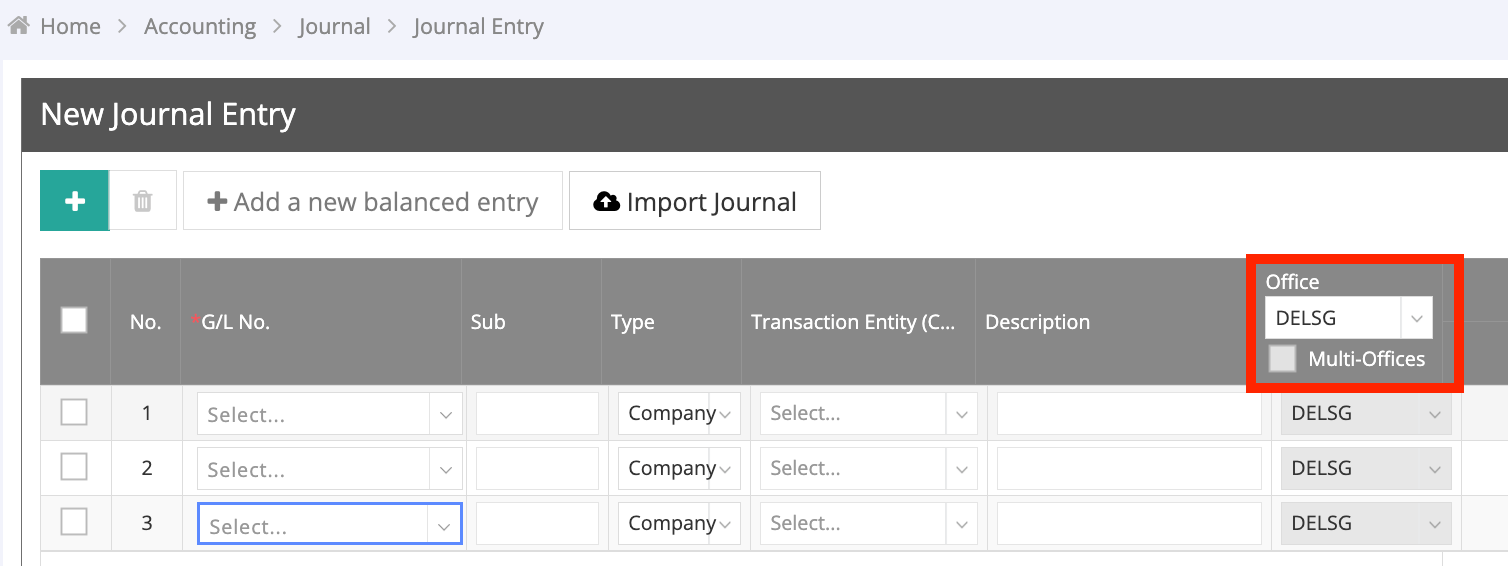Click the trash delete icon

pos(143,201)
